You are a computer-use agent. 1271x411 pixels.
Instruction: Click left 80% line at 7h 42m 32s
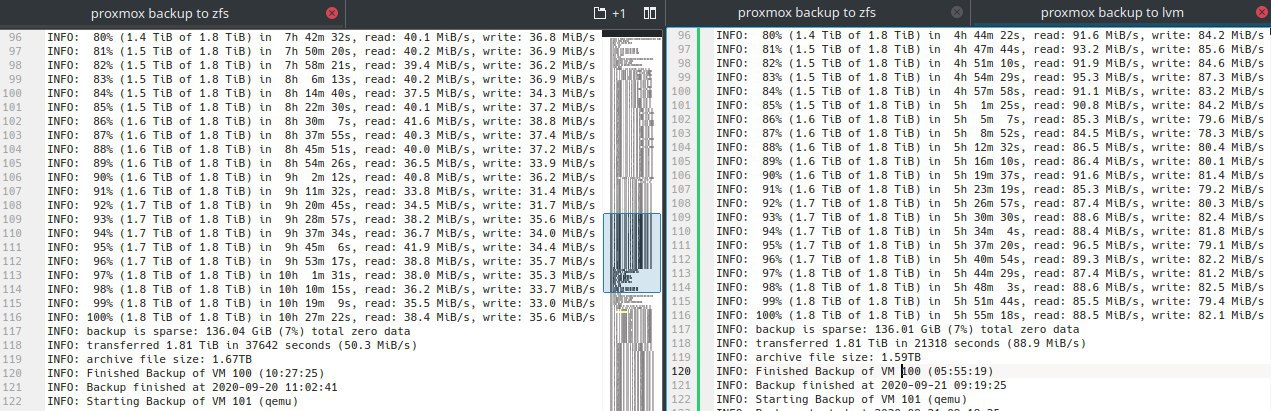[x=321, y=36]
